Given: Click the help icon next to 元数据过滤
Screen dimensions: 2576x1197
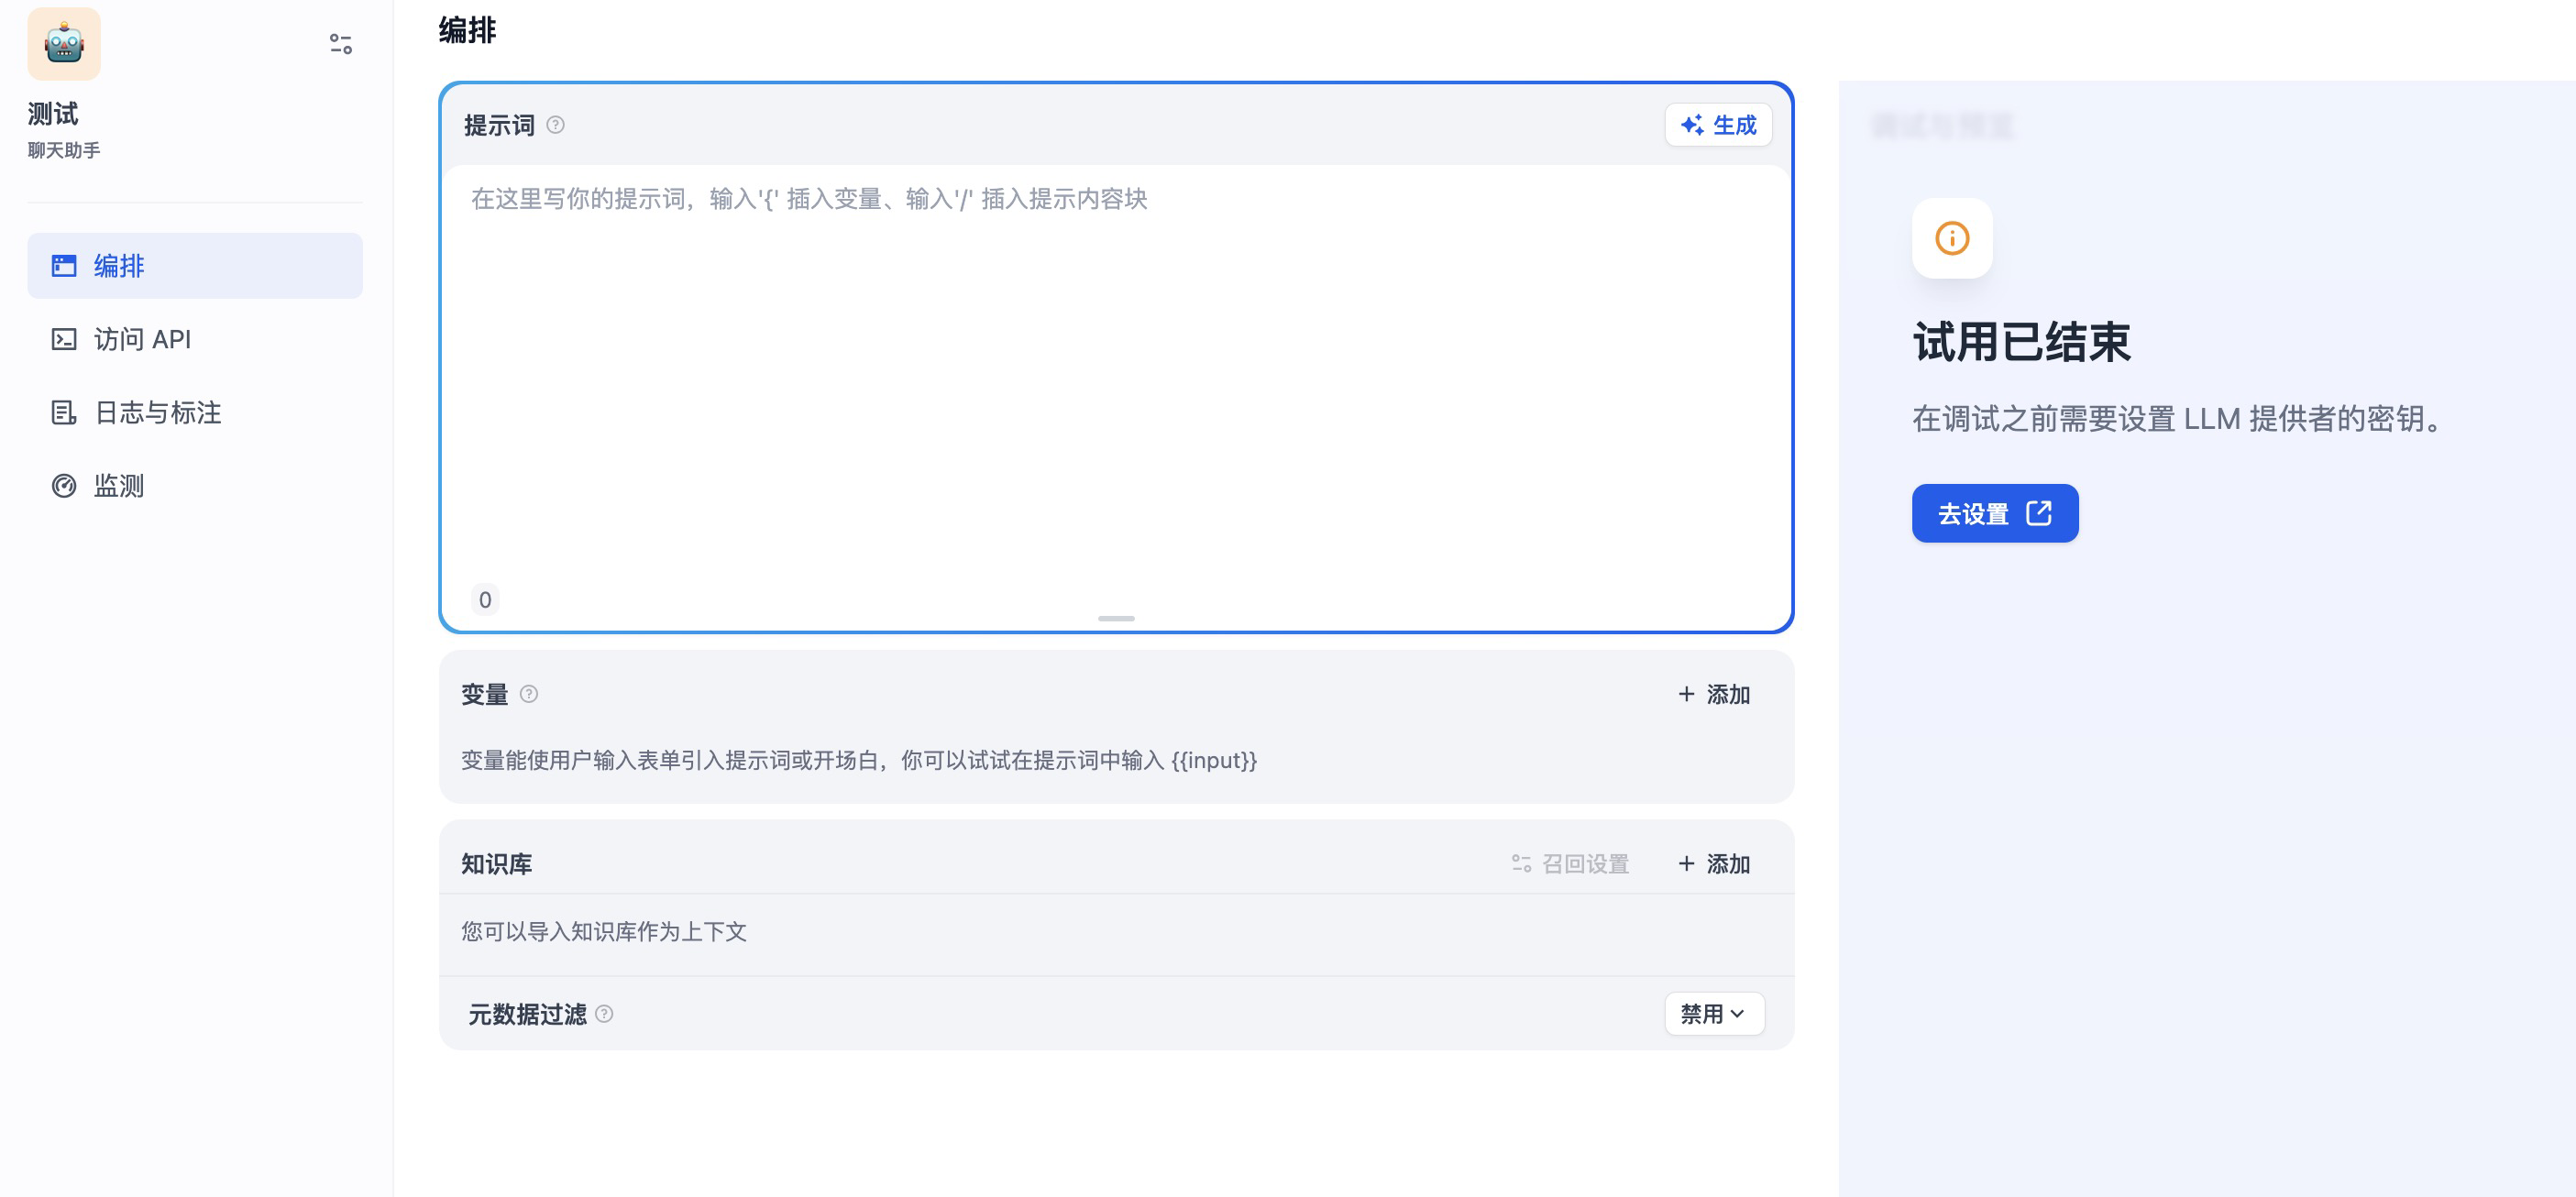Looking at the screenshot, I should tap(604, 1014).
